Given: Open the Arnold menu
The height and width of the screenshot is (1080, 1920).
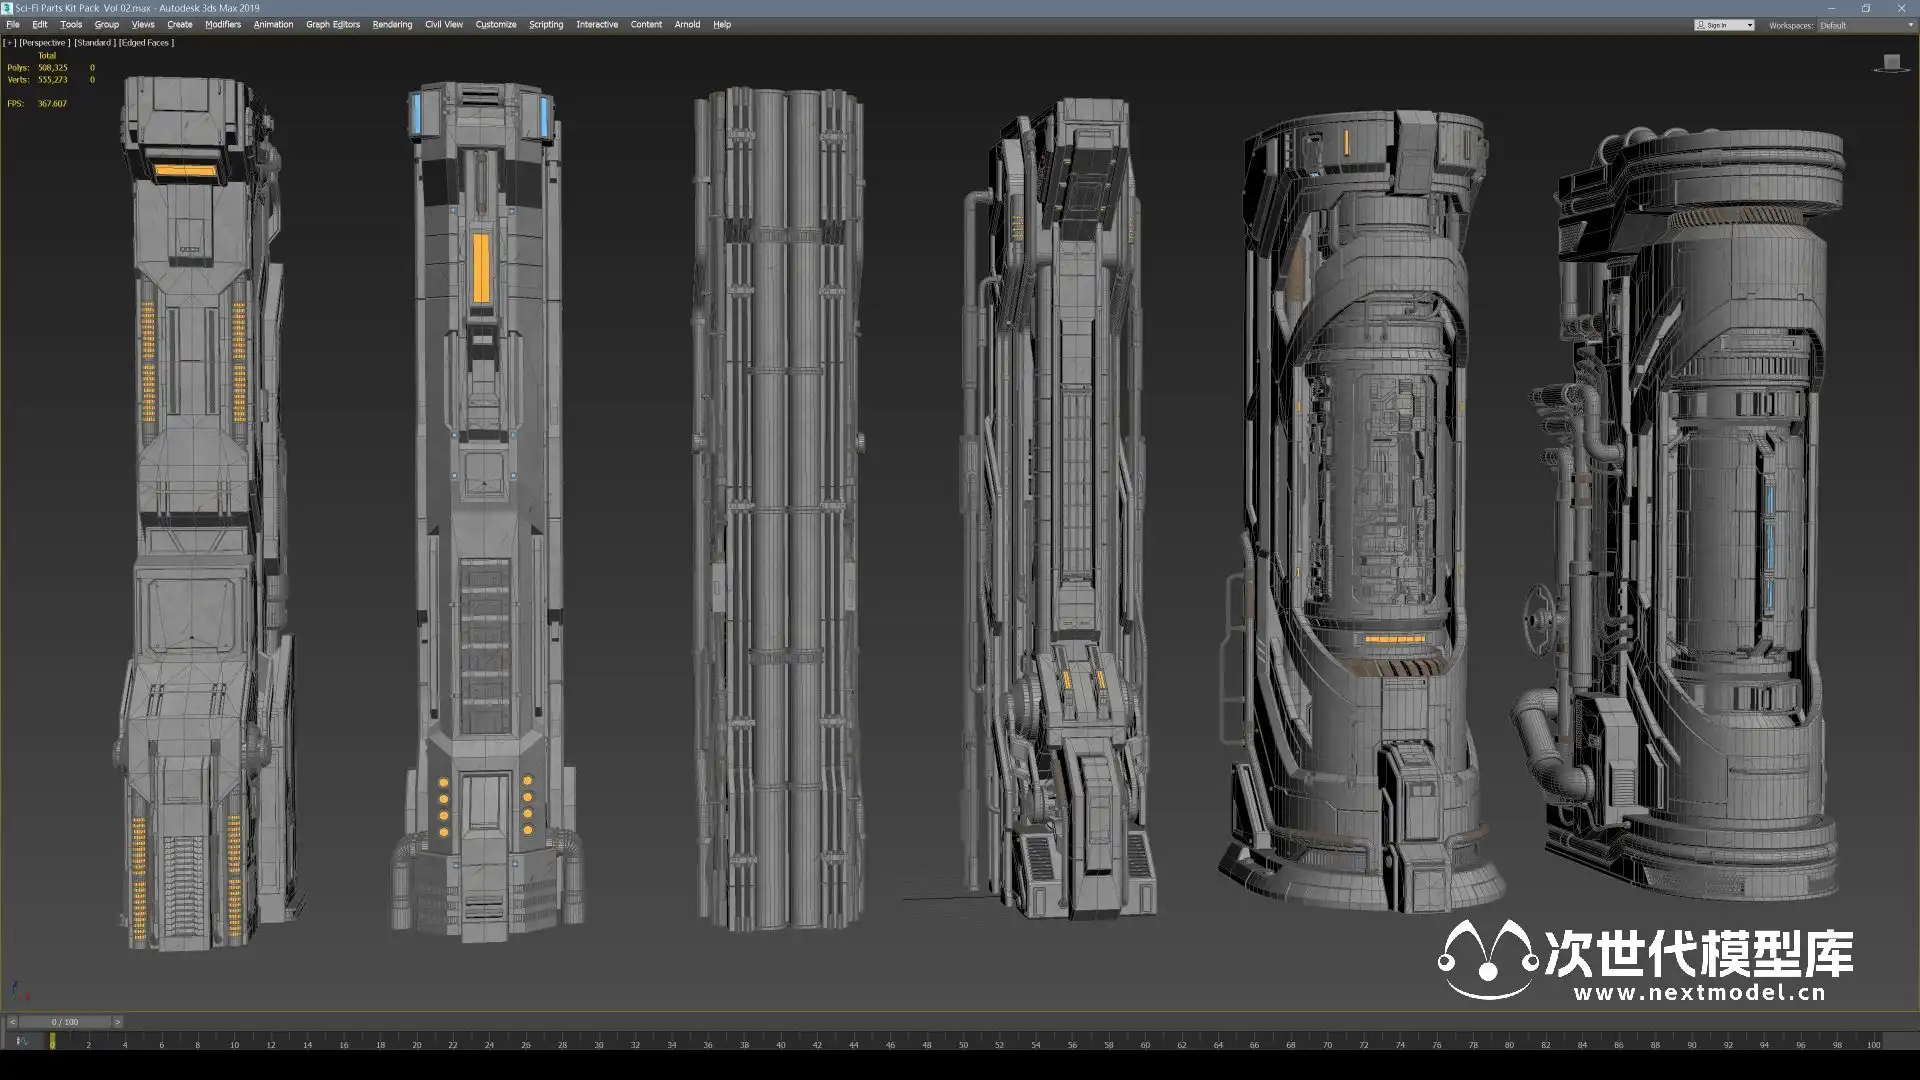Looking at the screenshot, I should [687, 25].
